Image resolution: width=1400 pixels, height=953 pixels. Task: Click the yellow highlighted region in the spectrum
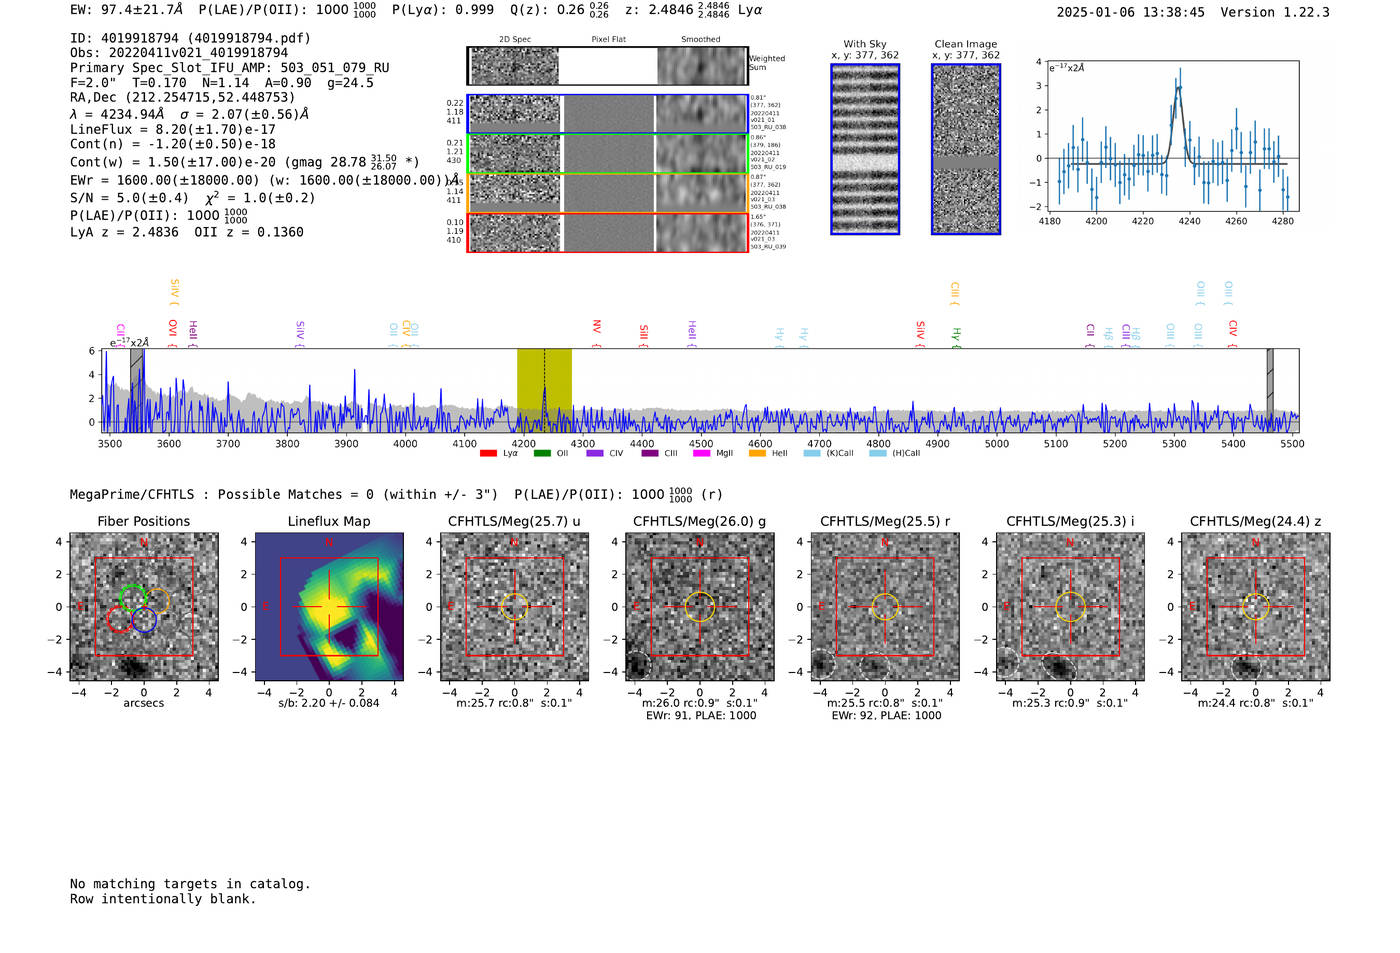(544, 390)
